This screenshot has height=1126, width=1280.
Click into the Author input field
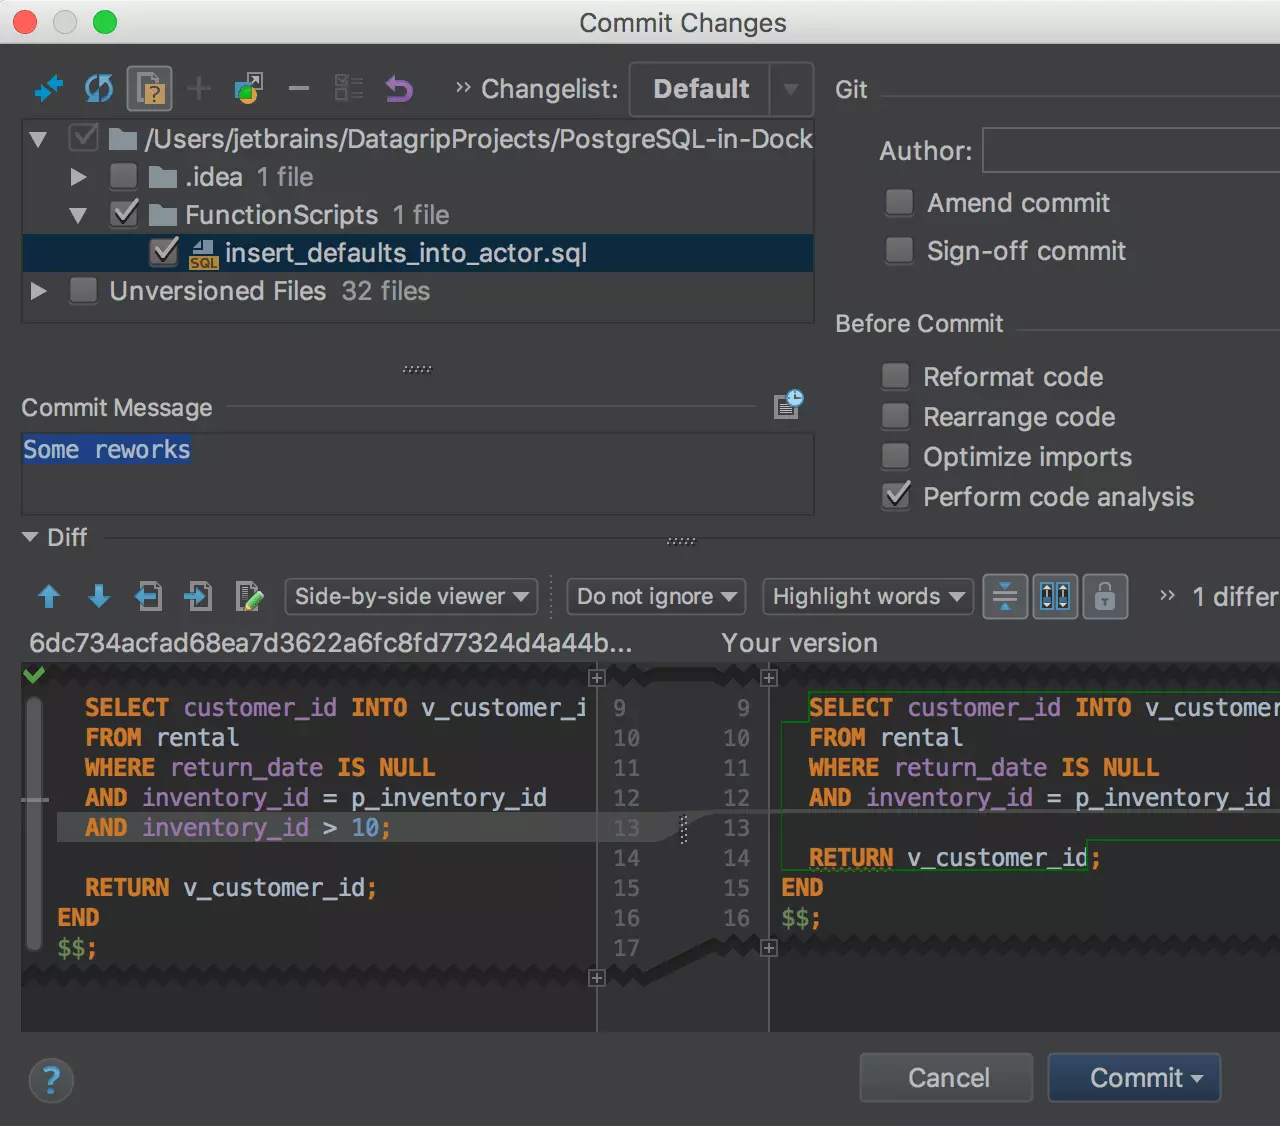pyautogui.click(x=1130, y=151)
